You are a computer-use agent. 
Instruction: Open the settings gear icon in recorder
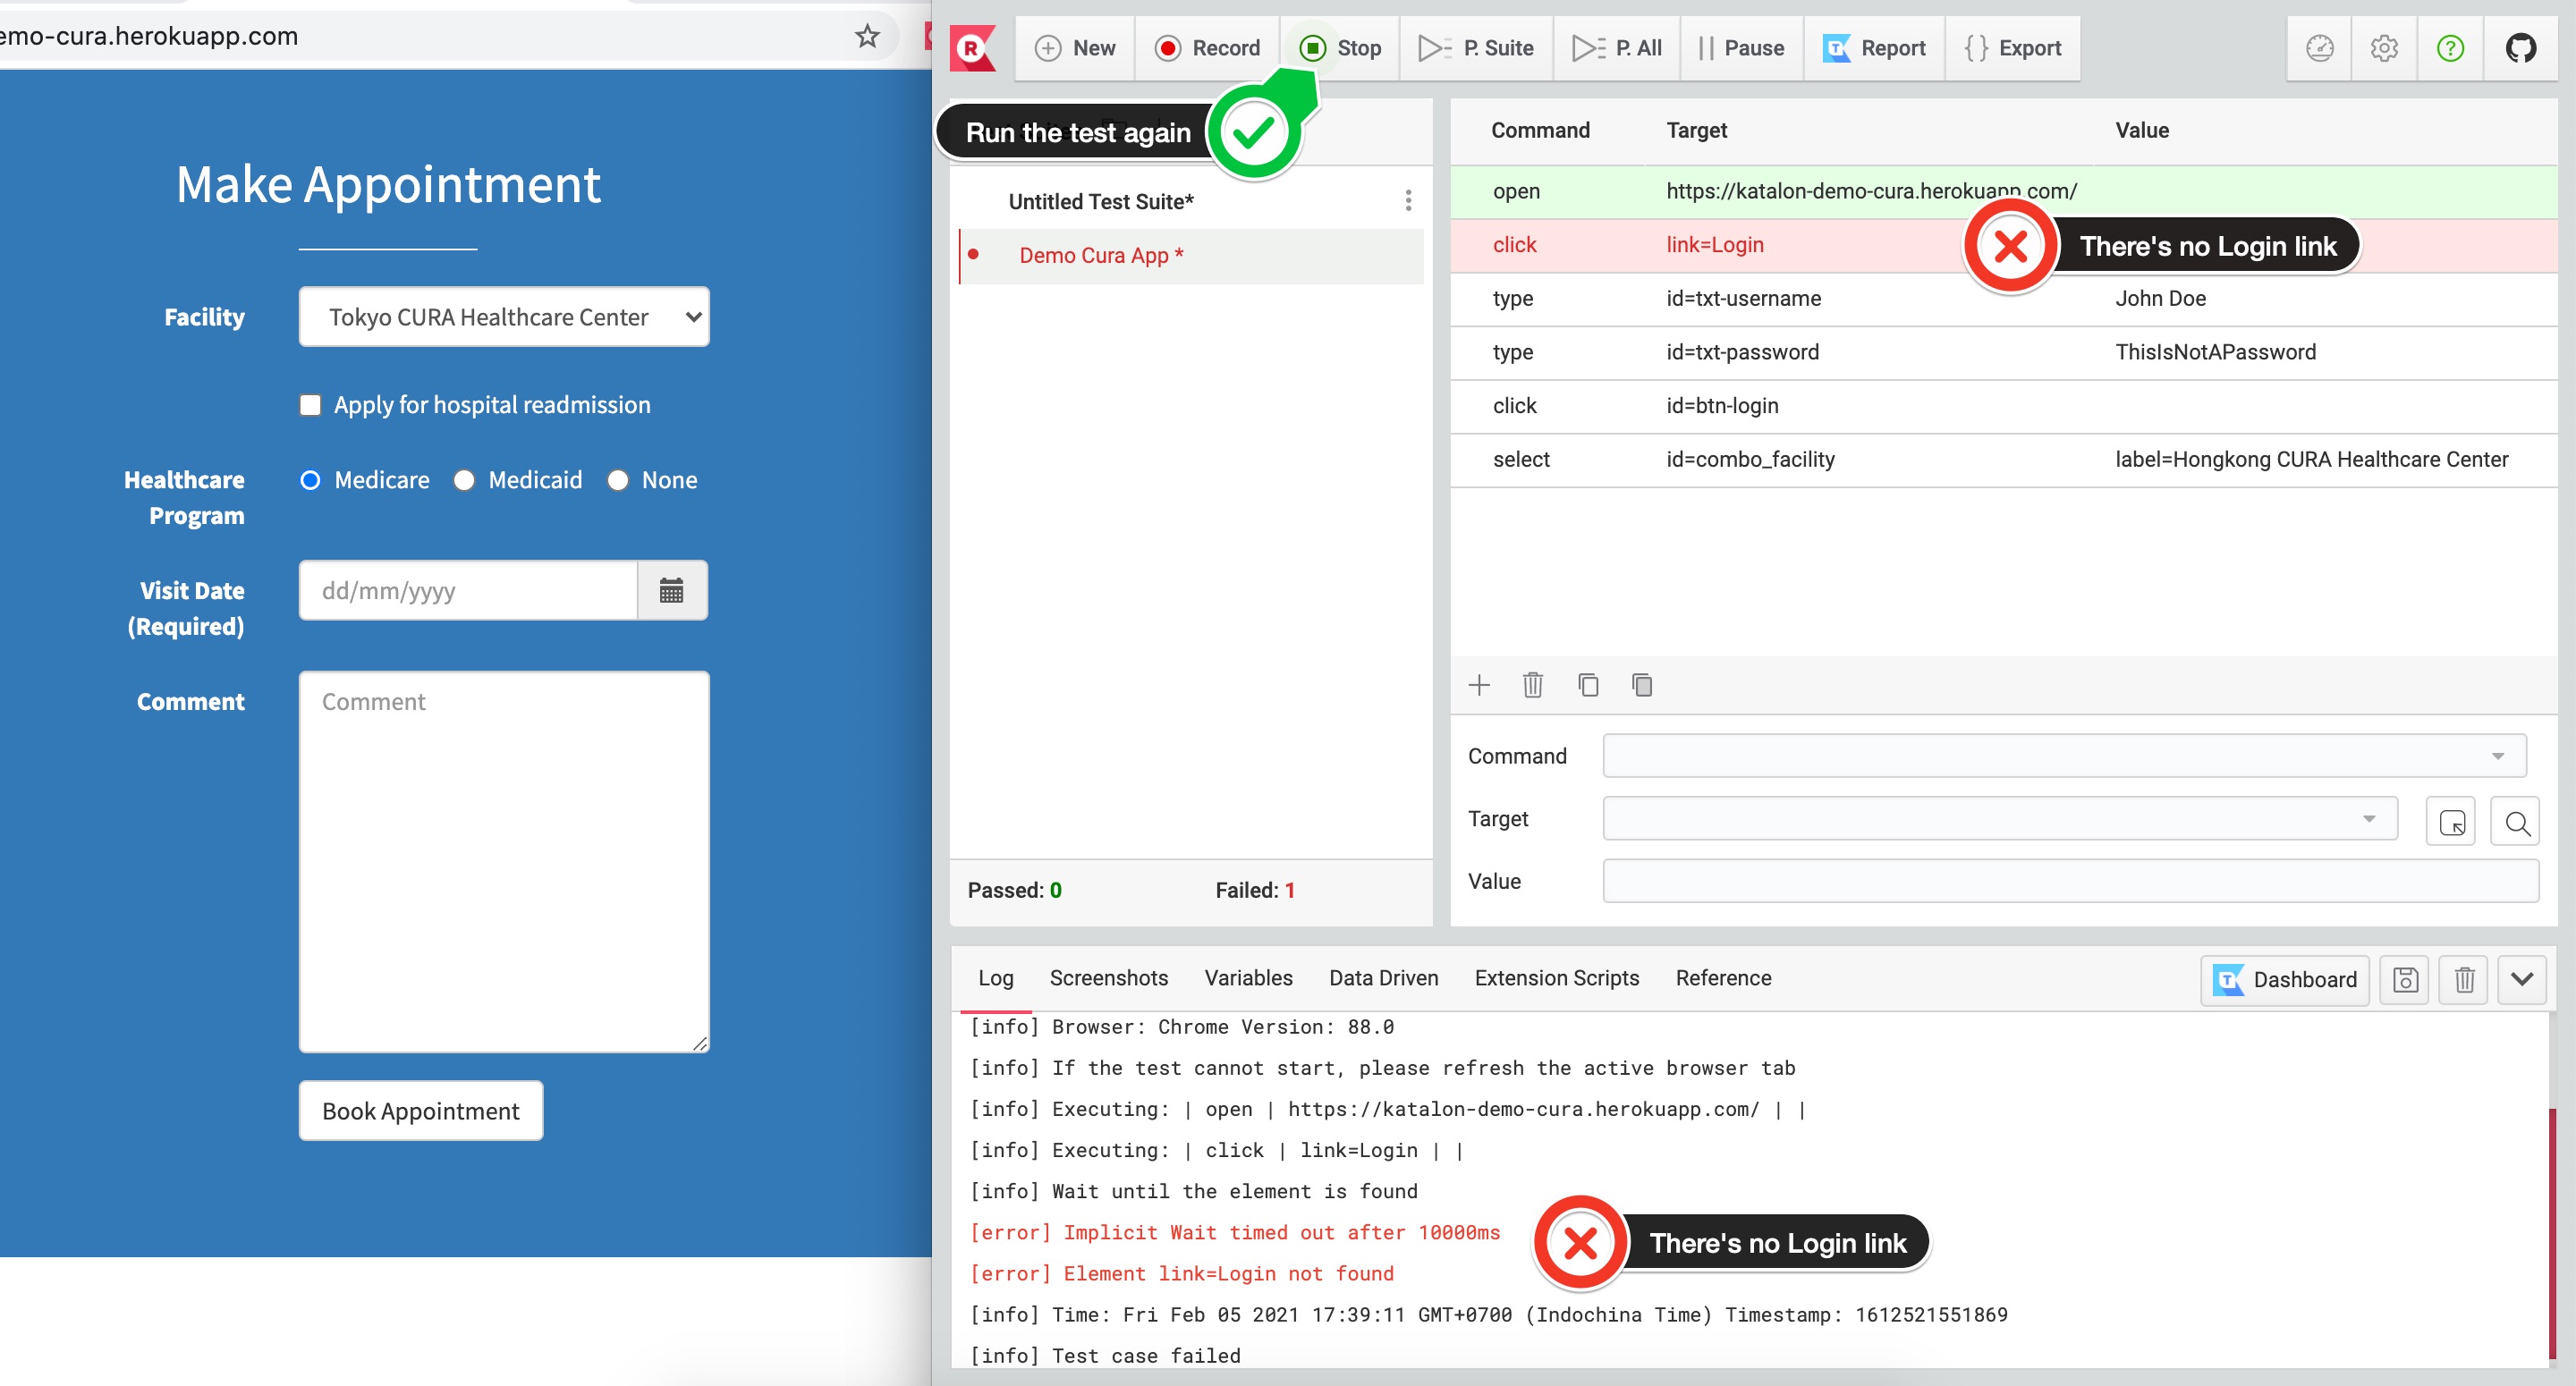click(2384, 48)
